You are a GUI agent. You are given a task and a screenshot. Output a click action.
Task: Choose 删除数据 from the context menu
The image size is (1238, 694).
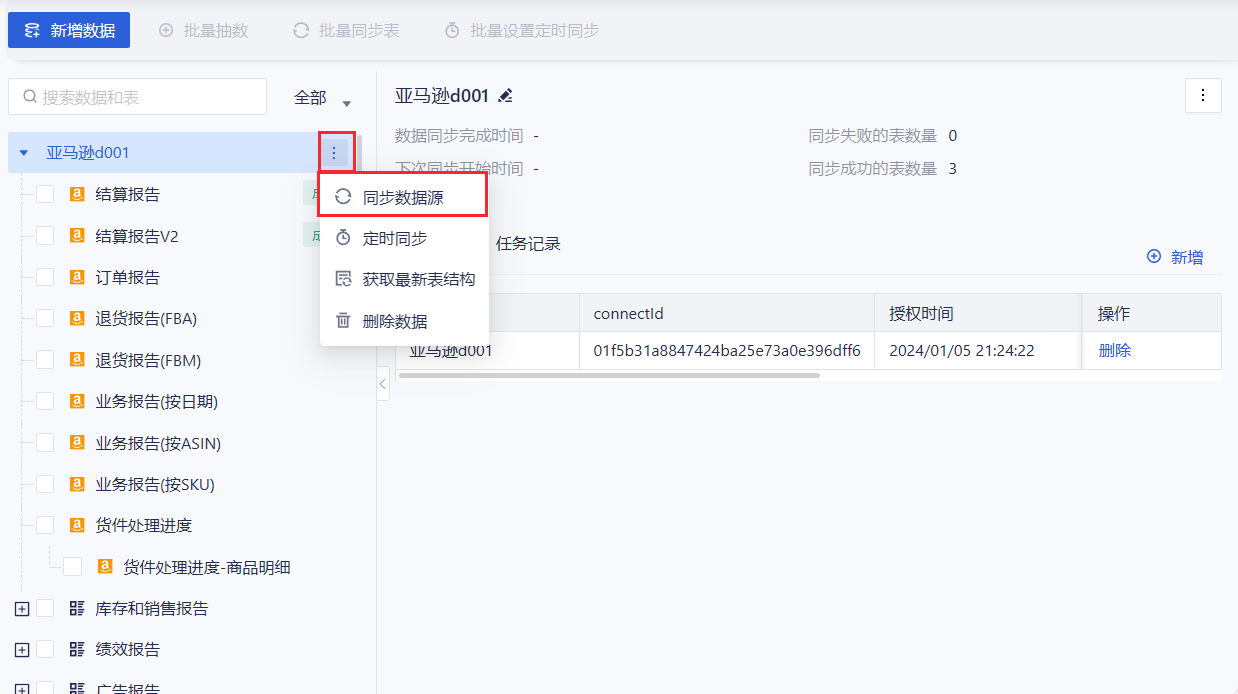click(x=403, y=321)
